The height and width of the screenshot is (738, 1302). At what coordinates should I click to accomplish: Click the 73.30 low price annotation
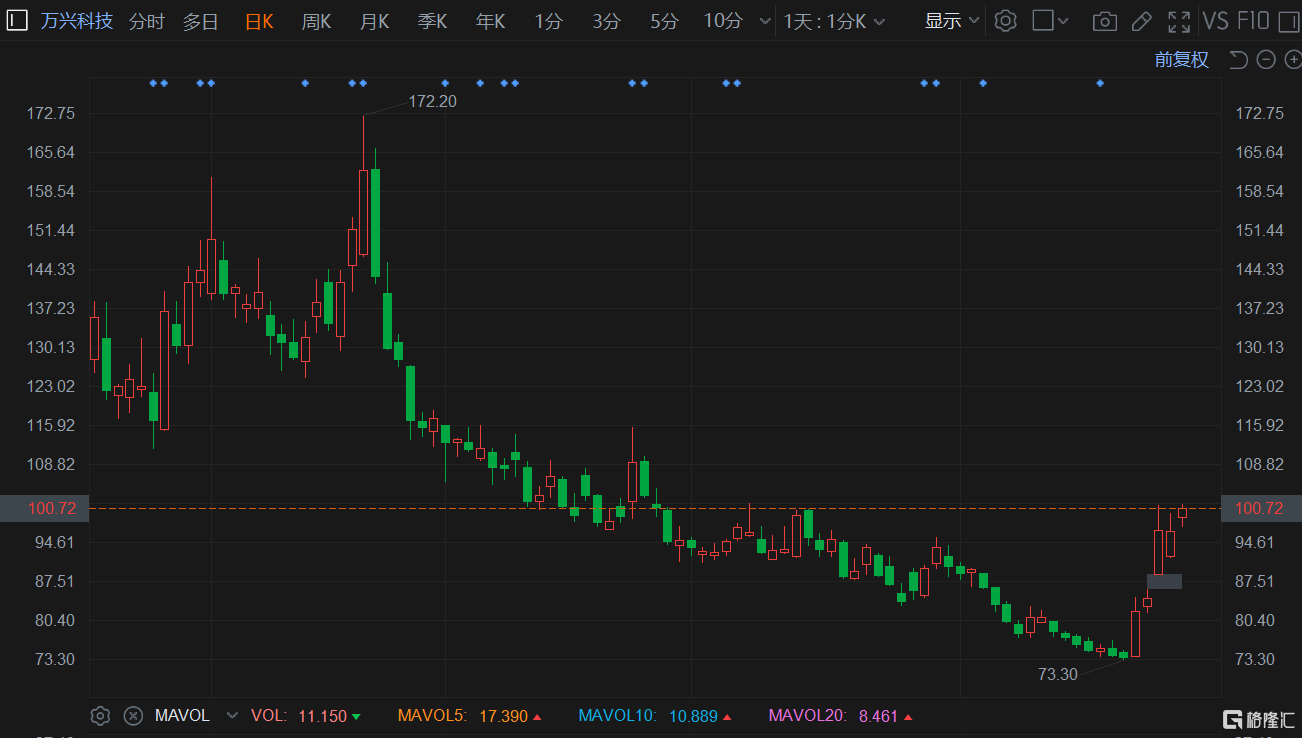tap(1058, 674)
